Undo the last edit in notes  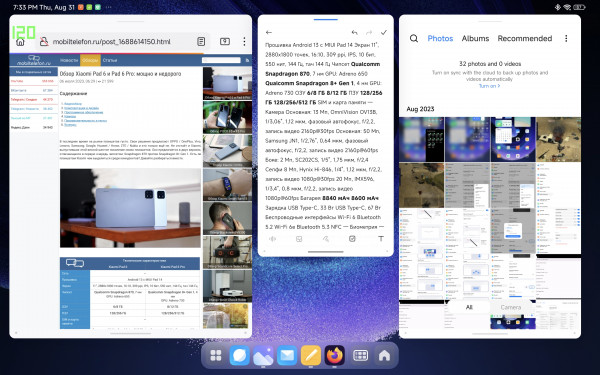[354, 33]
